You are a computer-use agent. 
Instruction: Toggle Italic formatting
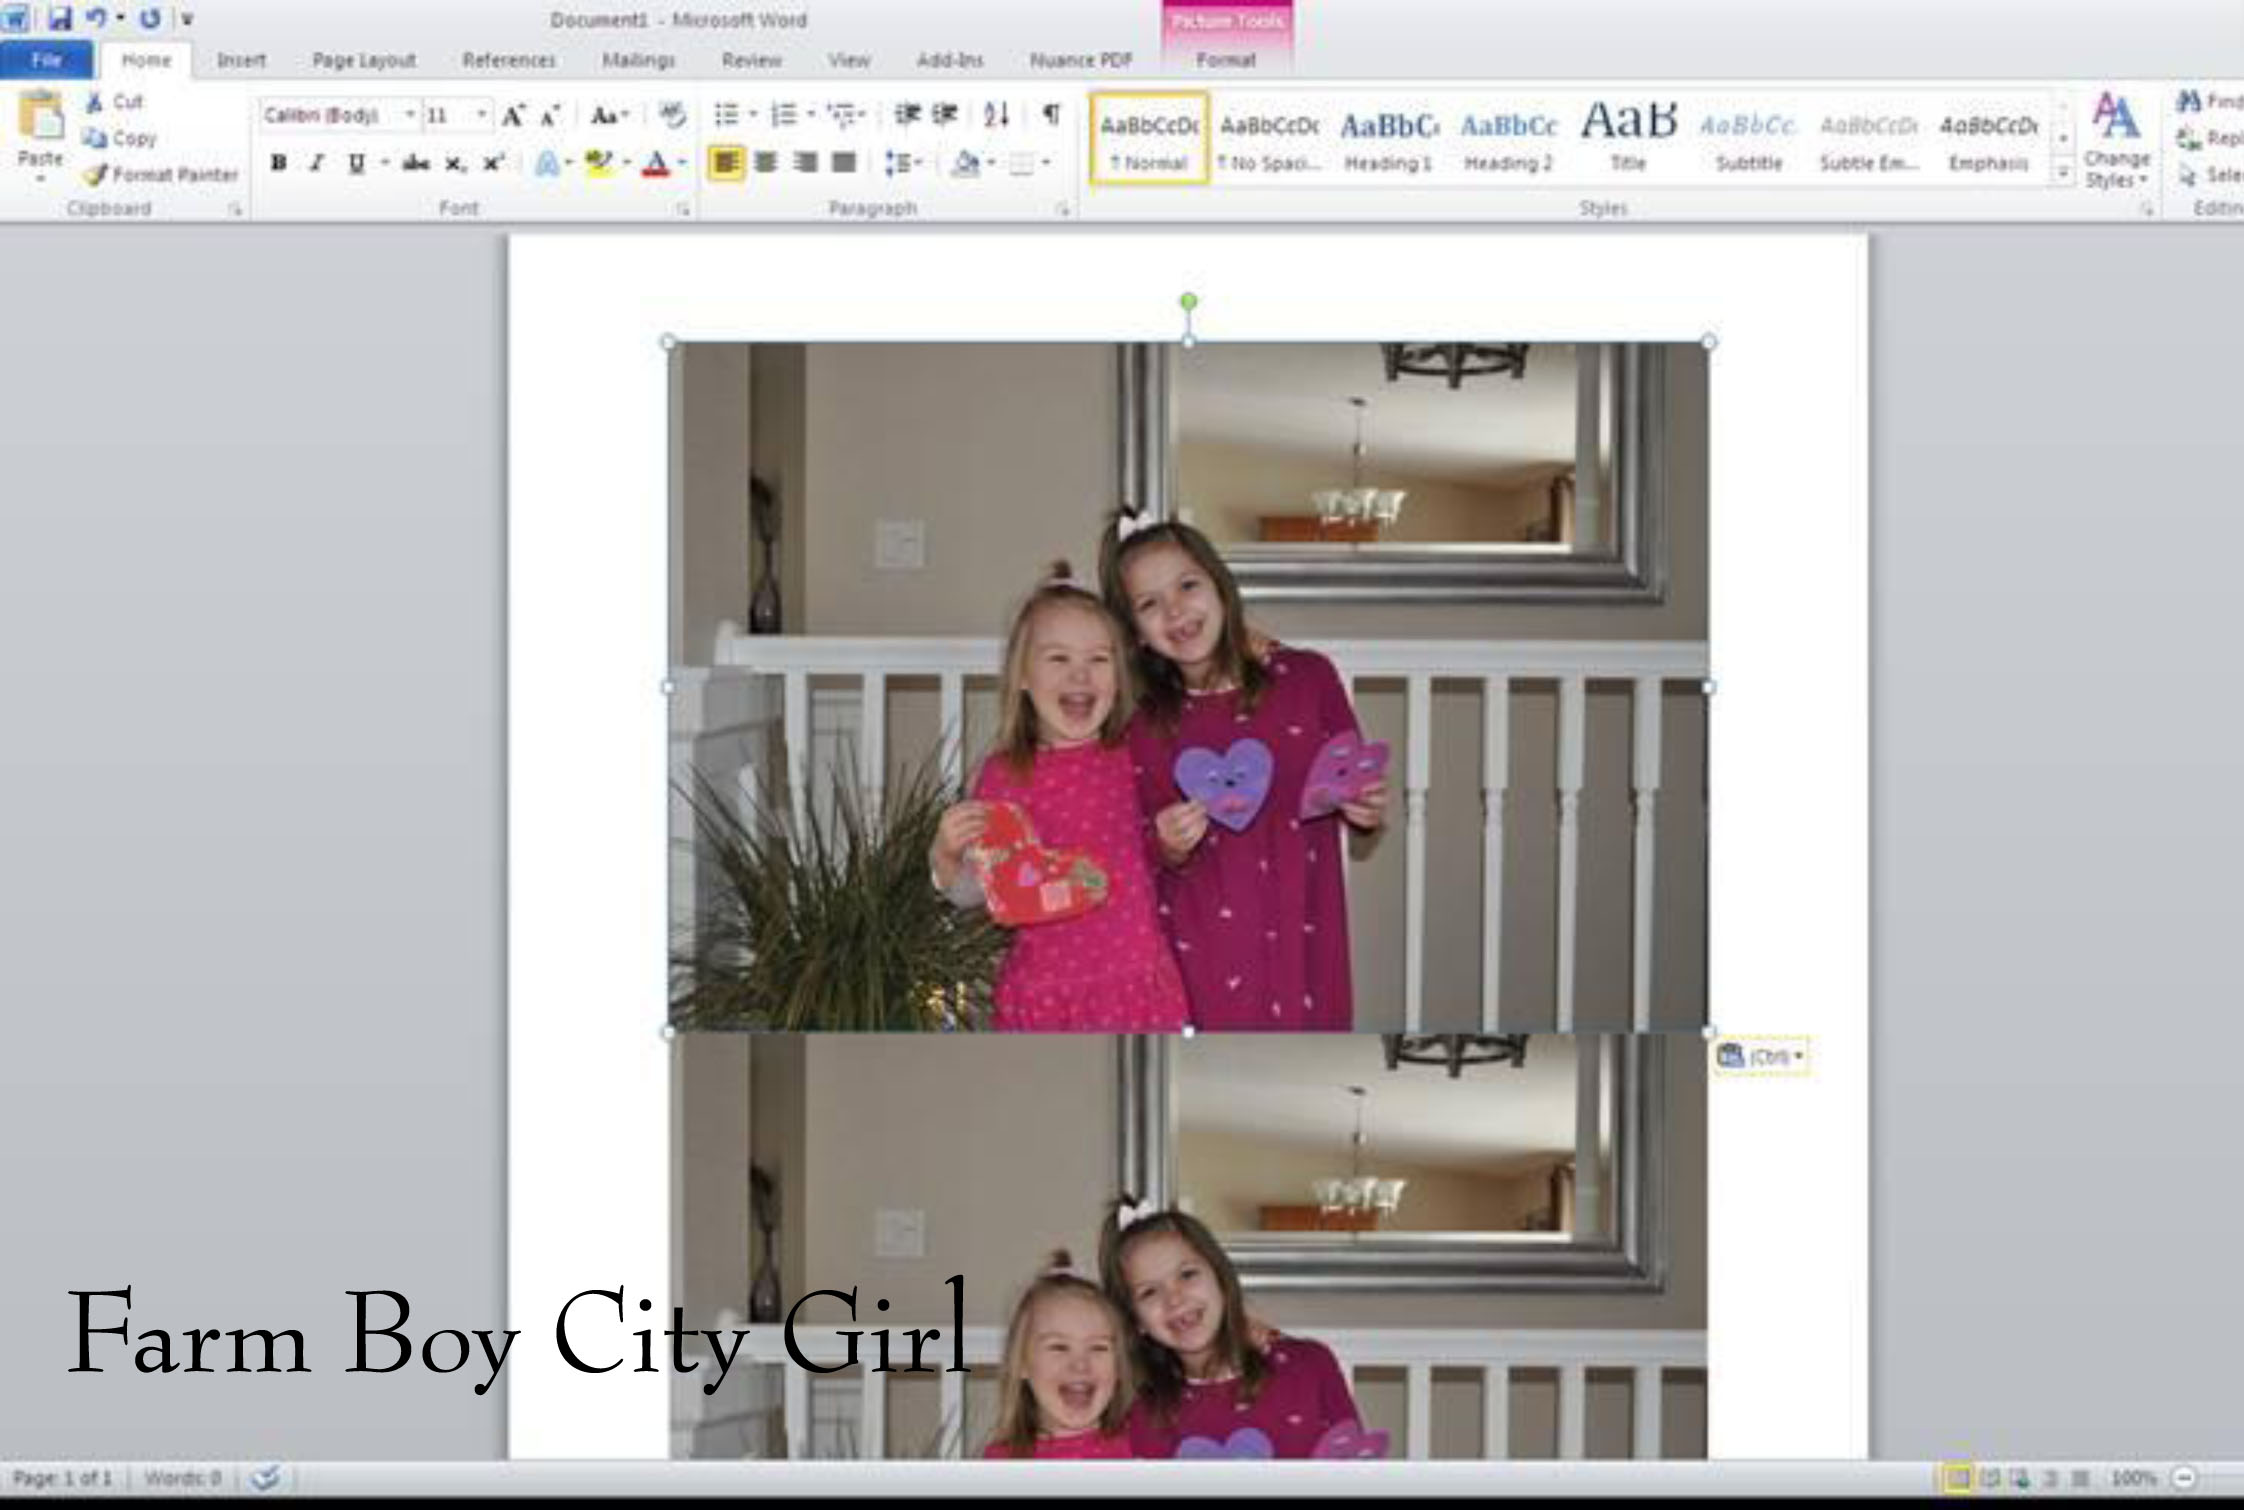pyautogui.click(x=317, y=163)
